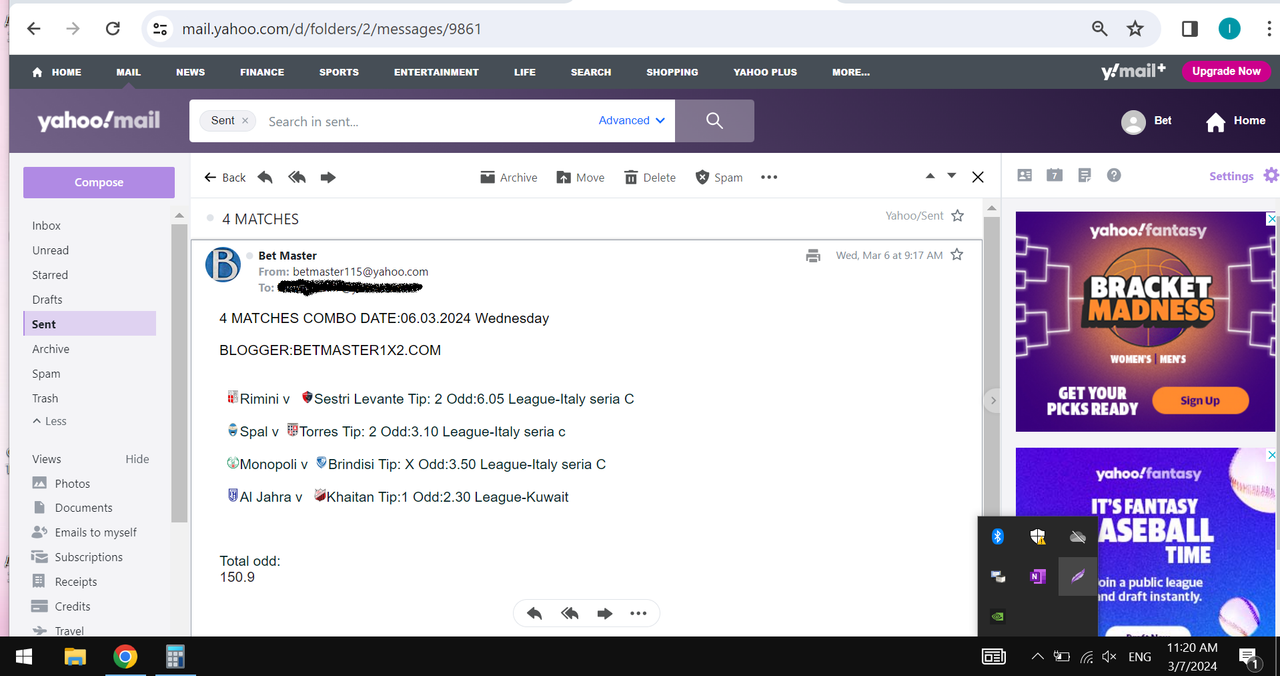The width and height of the screenshot is (1280, 676).
Task: Collapse the right ad panel chevron
Action: [x=993, y=400]
